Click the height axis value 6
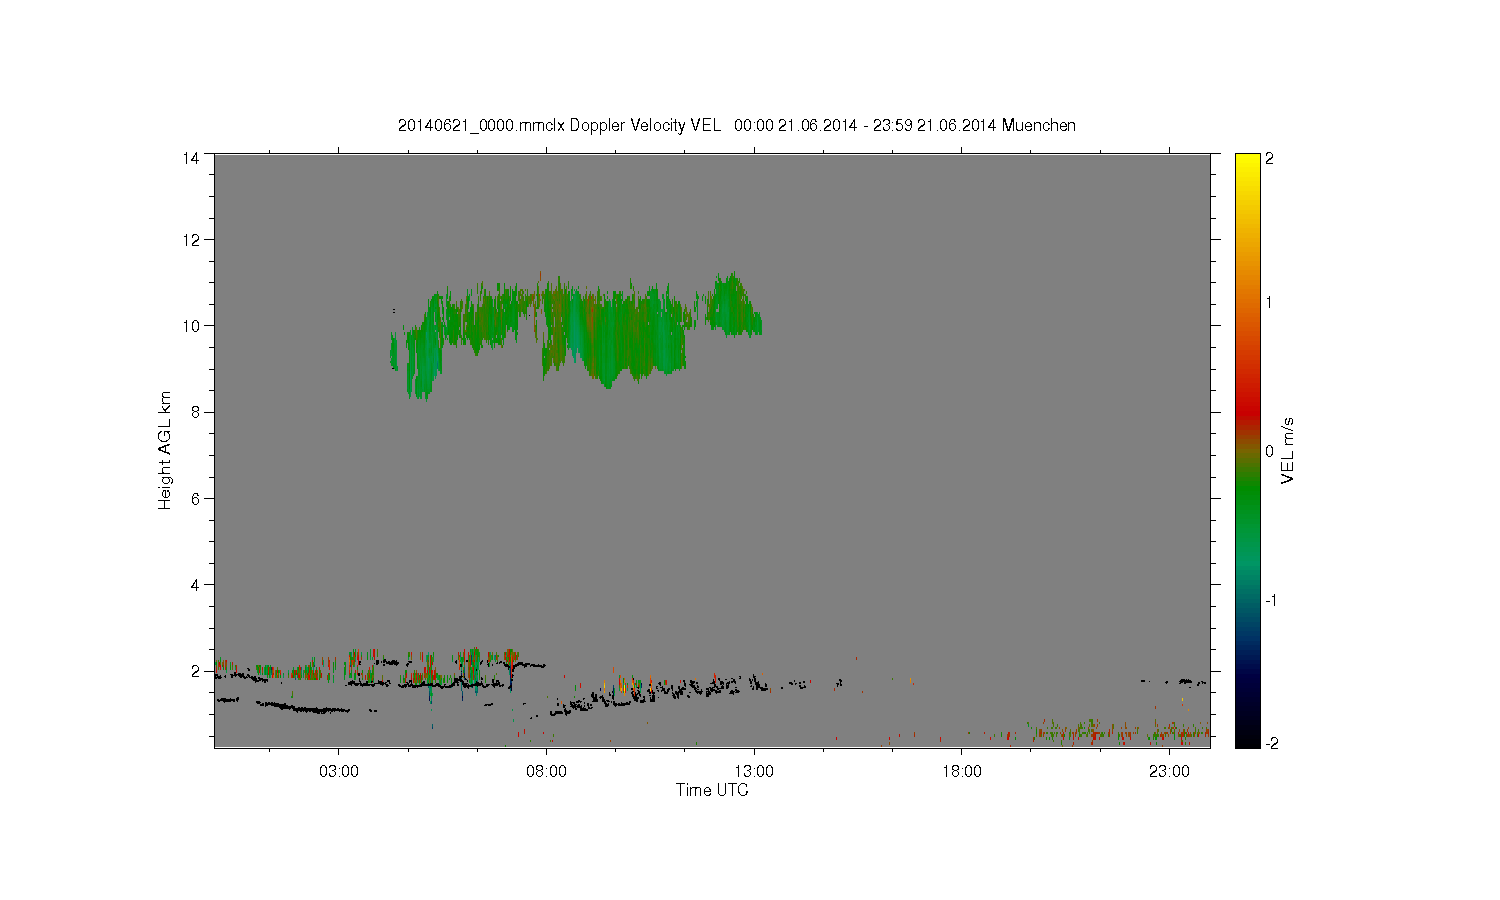 point(196,499)
